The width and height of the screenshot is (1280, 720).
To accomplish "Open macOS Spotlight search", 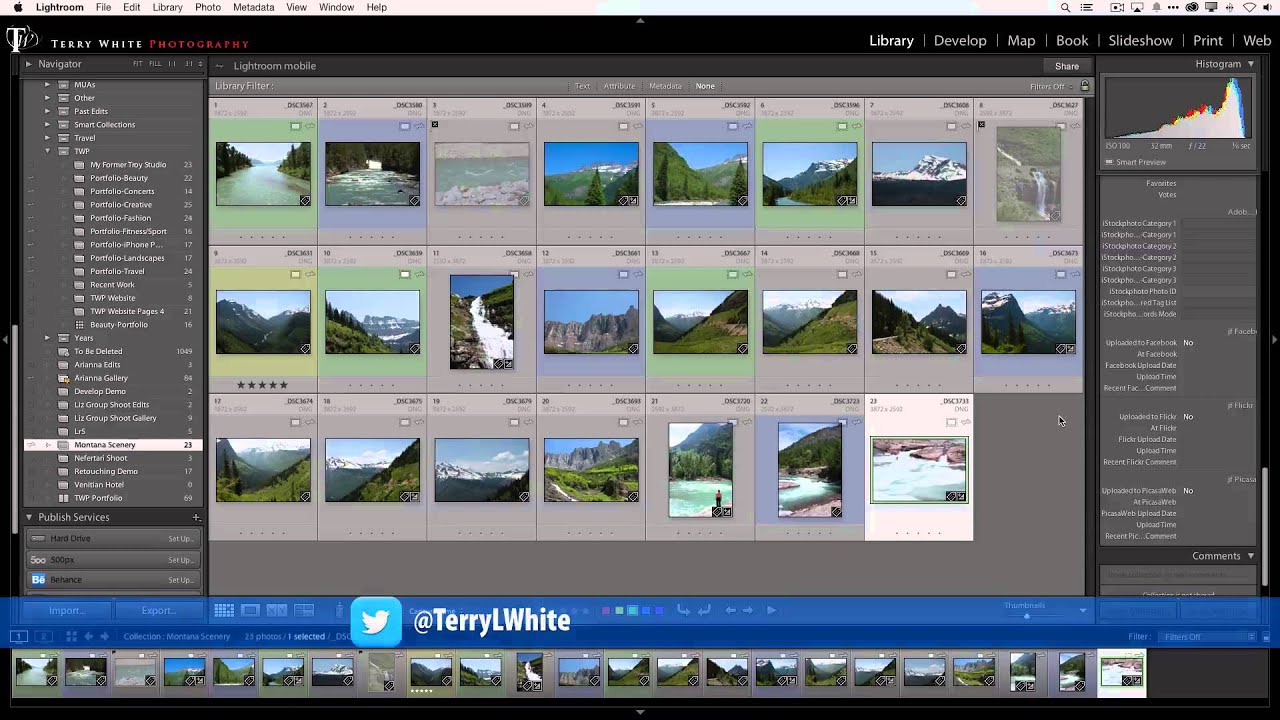I will click(x=1066, y=7).
